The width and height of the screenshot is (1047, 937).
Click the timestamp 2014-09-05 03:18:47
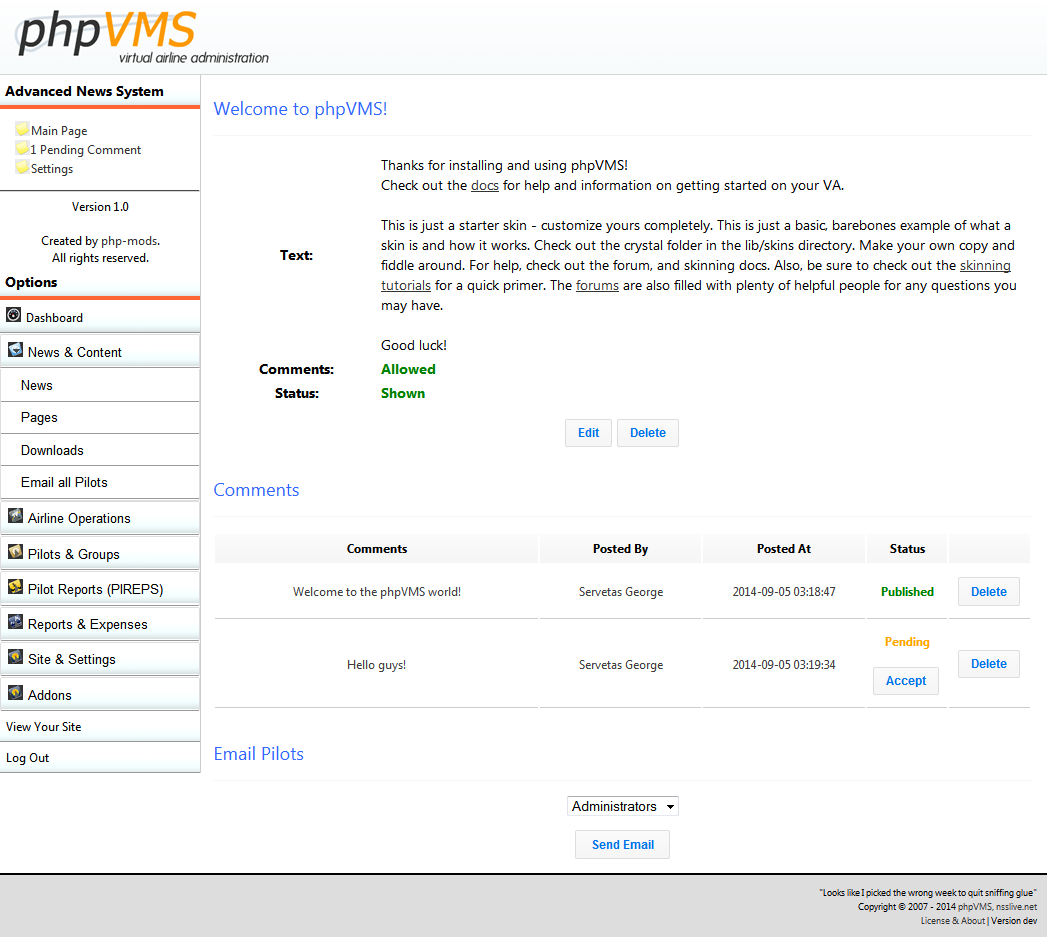point(783,592)
